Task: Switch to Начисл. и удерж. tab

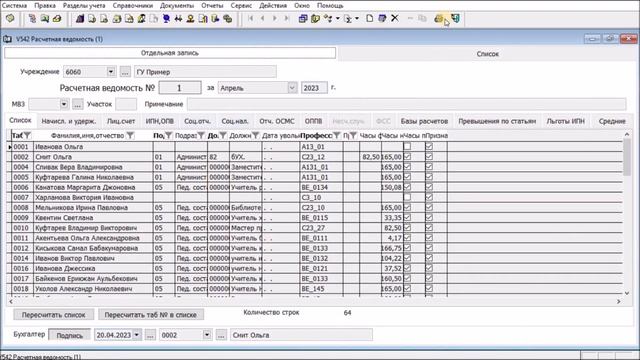Action: 69,121
